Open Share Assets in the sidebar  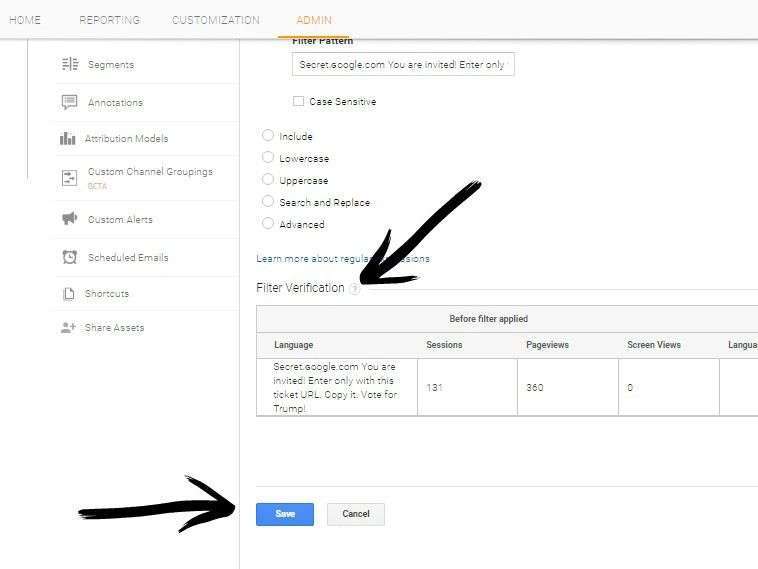115,328
